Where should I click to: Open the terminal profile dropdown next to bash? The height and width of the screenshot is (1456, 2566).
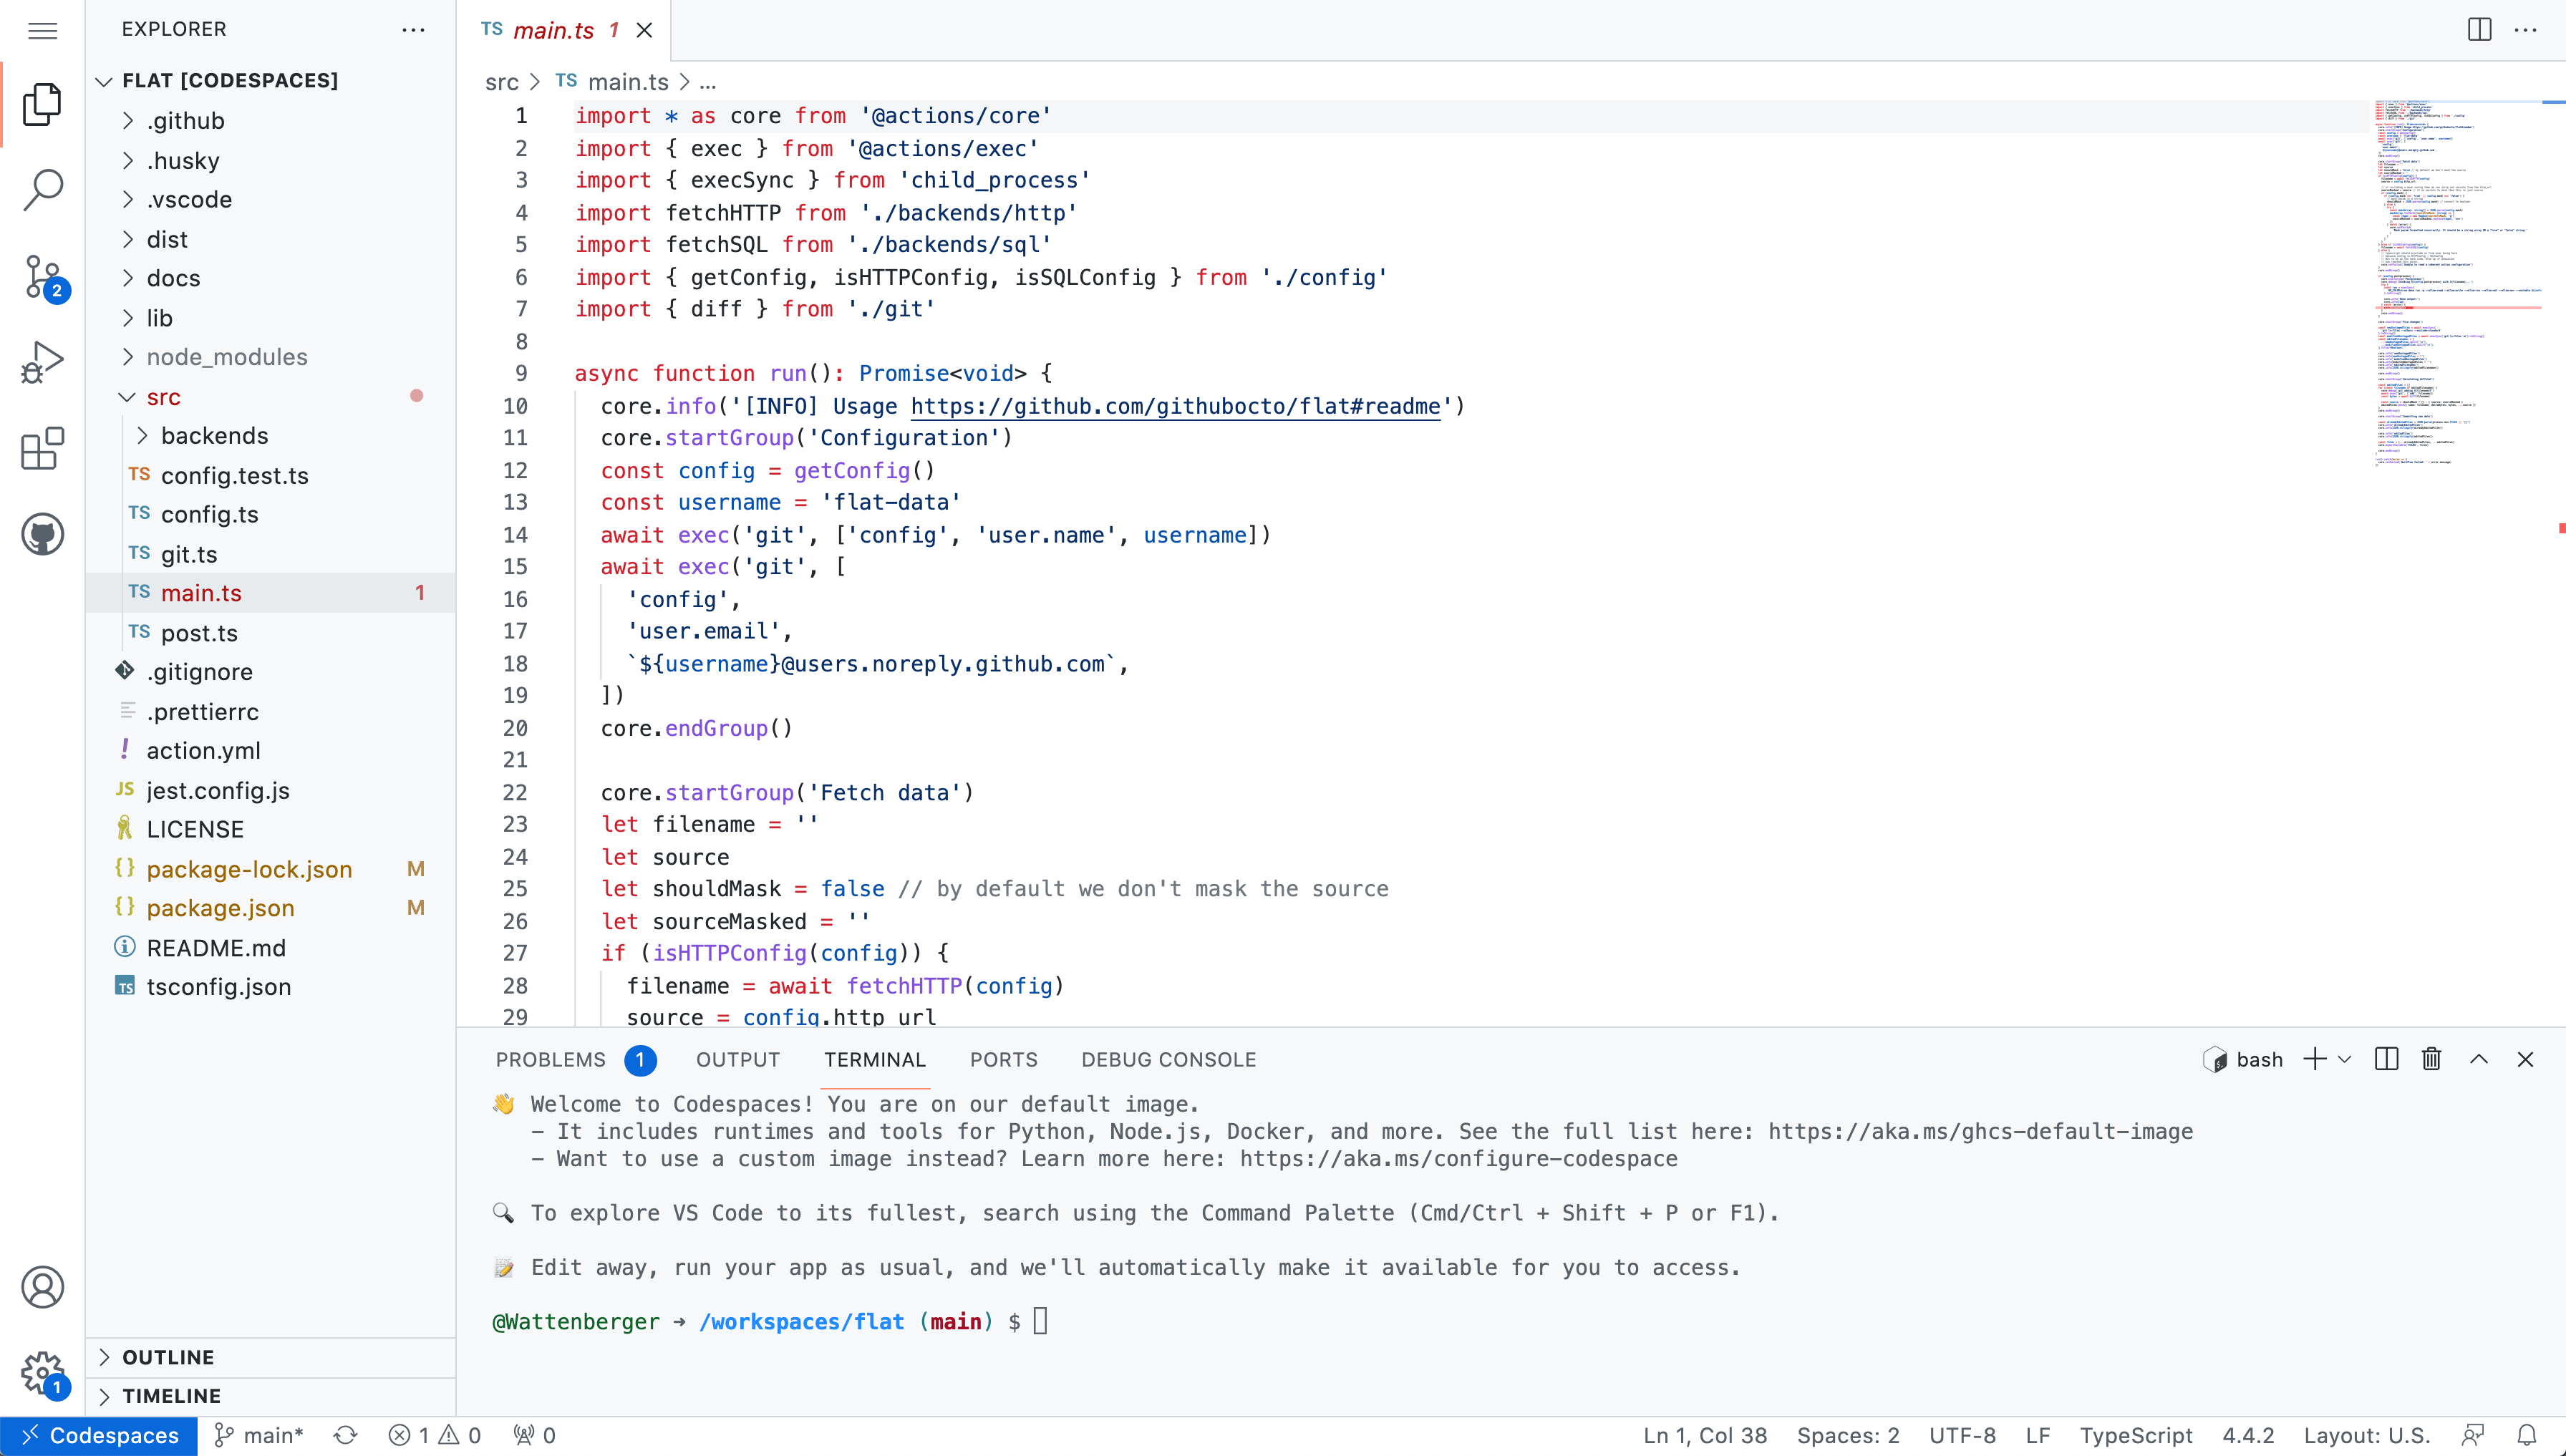click(2345, 1059)
